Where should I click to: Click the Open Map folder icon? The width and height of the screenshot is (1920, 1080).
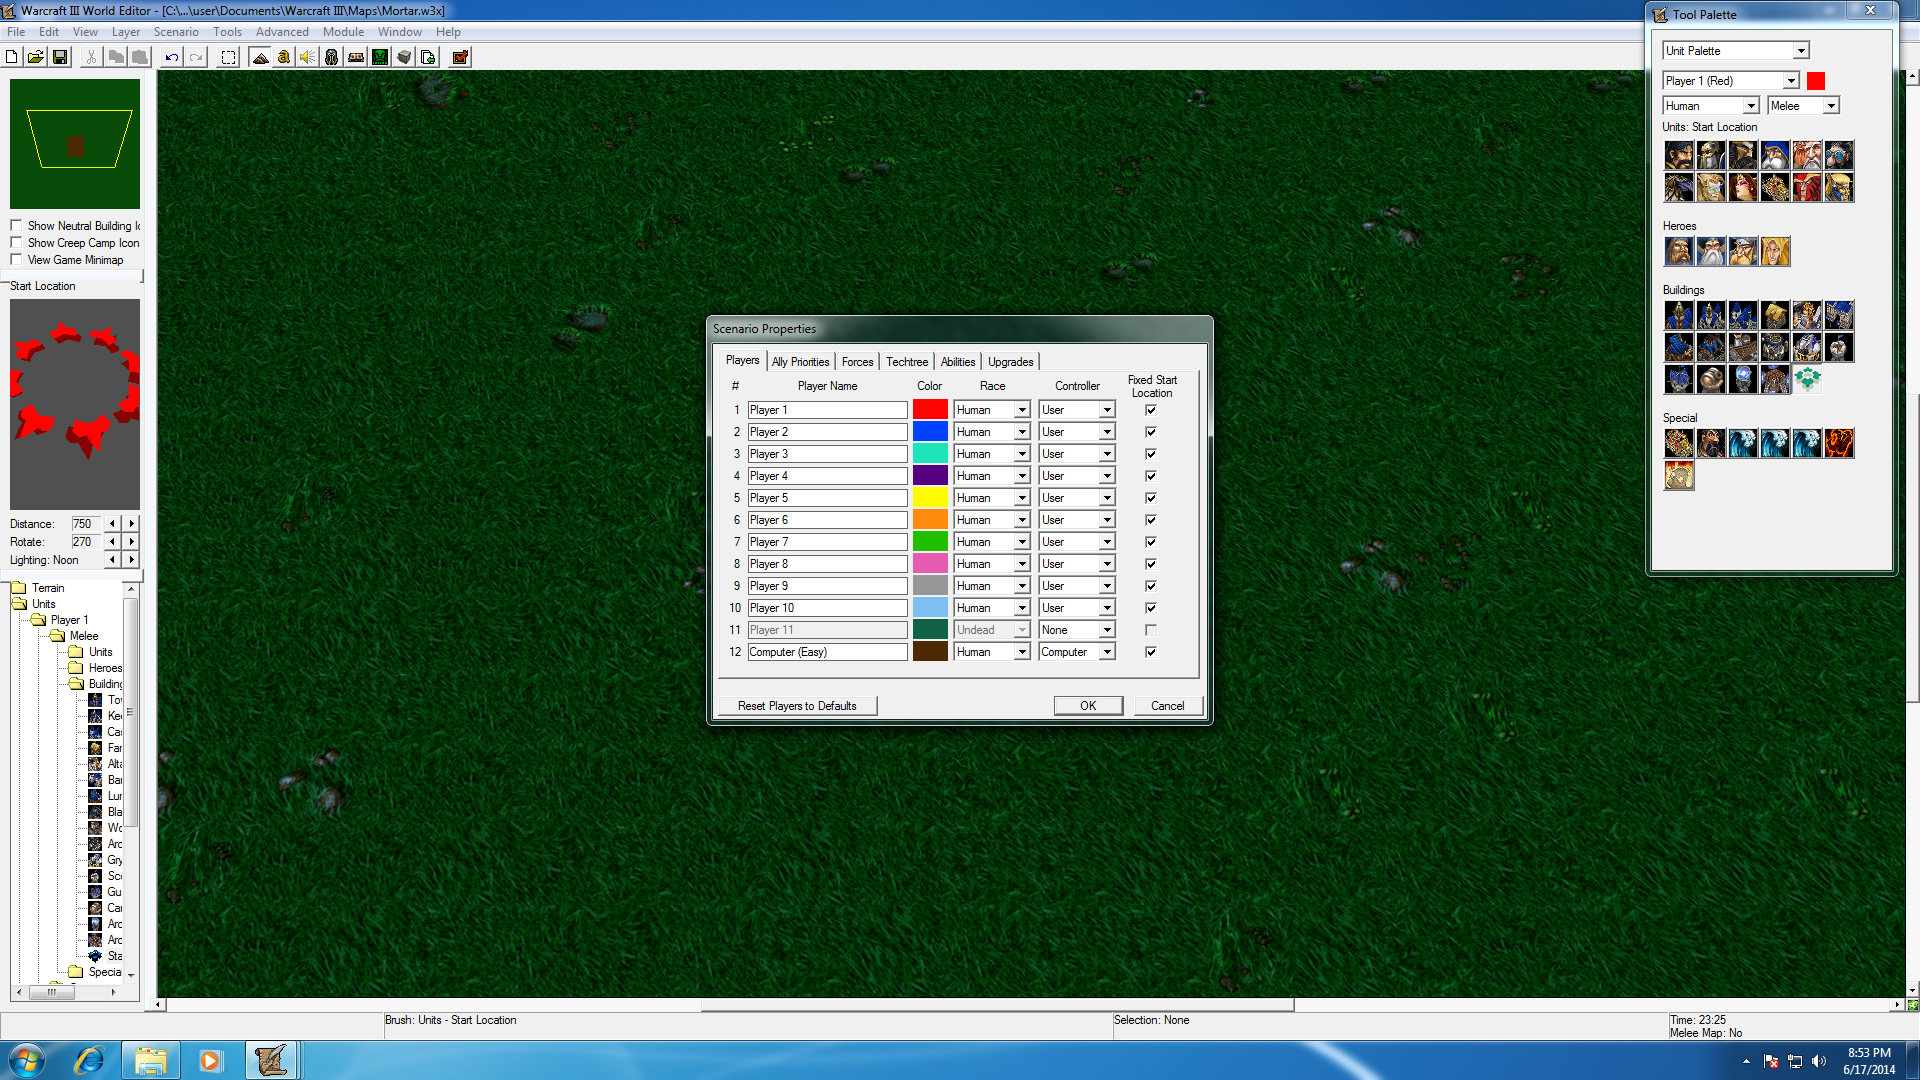click(x=36, y=57)
